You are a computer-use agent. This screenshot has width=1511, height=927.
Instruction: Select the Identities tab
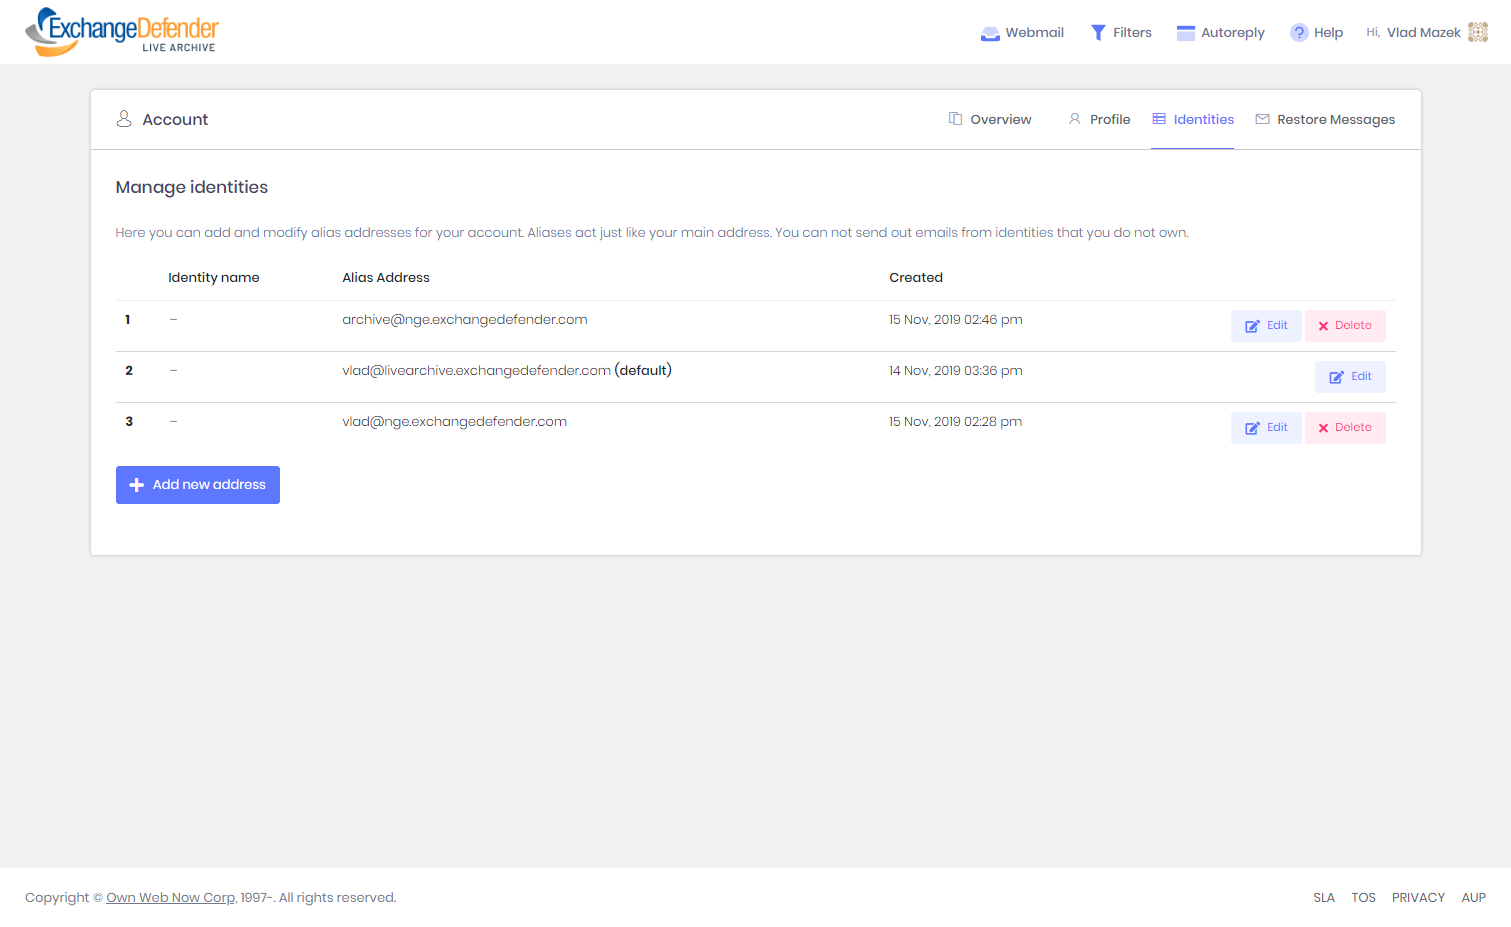(1192, 119)
